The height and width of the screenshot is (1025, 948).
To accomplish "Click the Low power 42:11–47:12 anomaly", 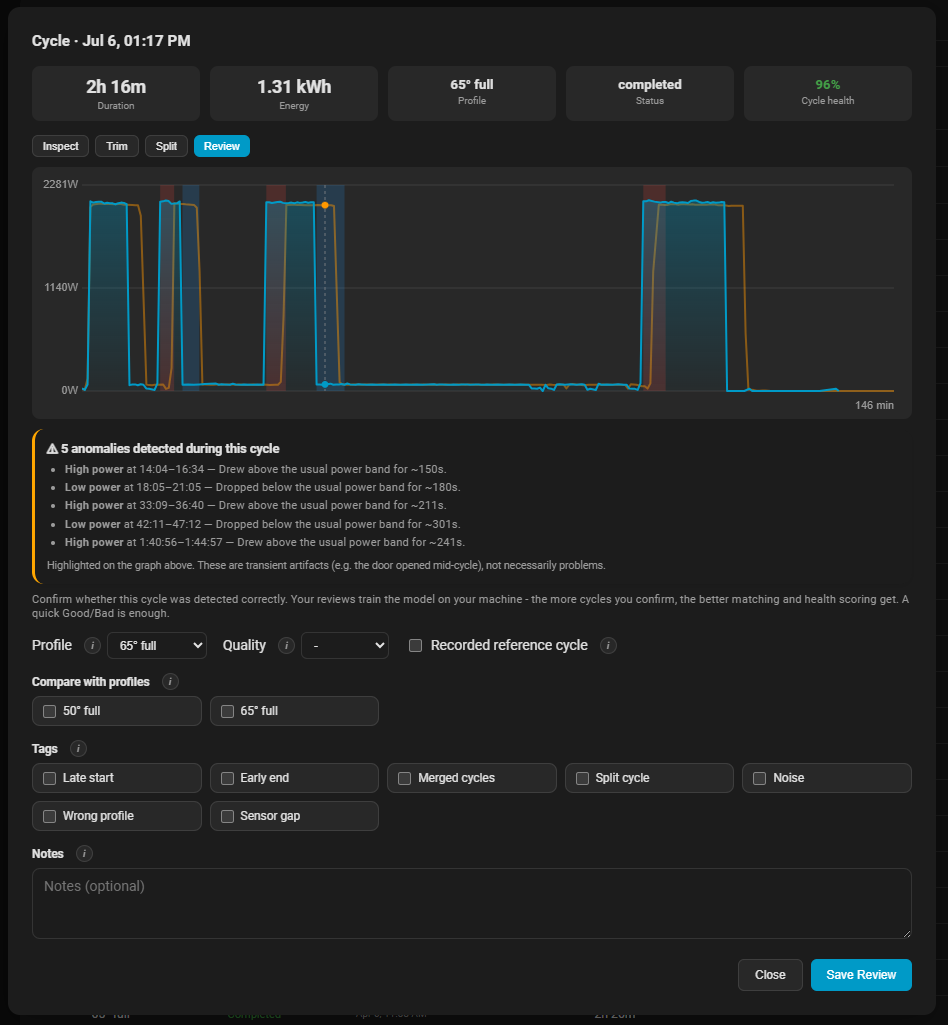I will point(262,524).
